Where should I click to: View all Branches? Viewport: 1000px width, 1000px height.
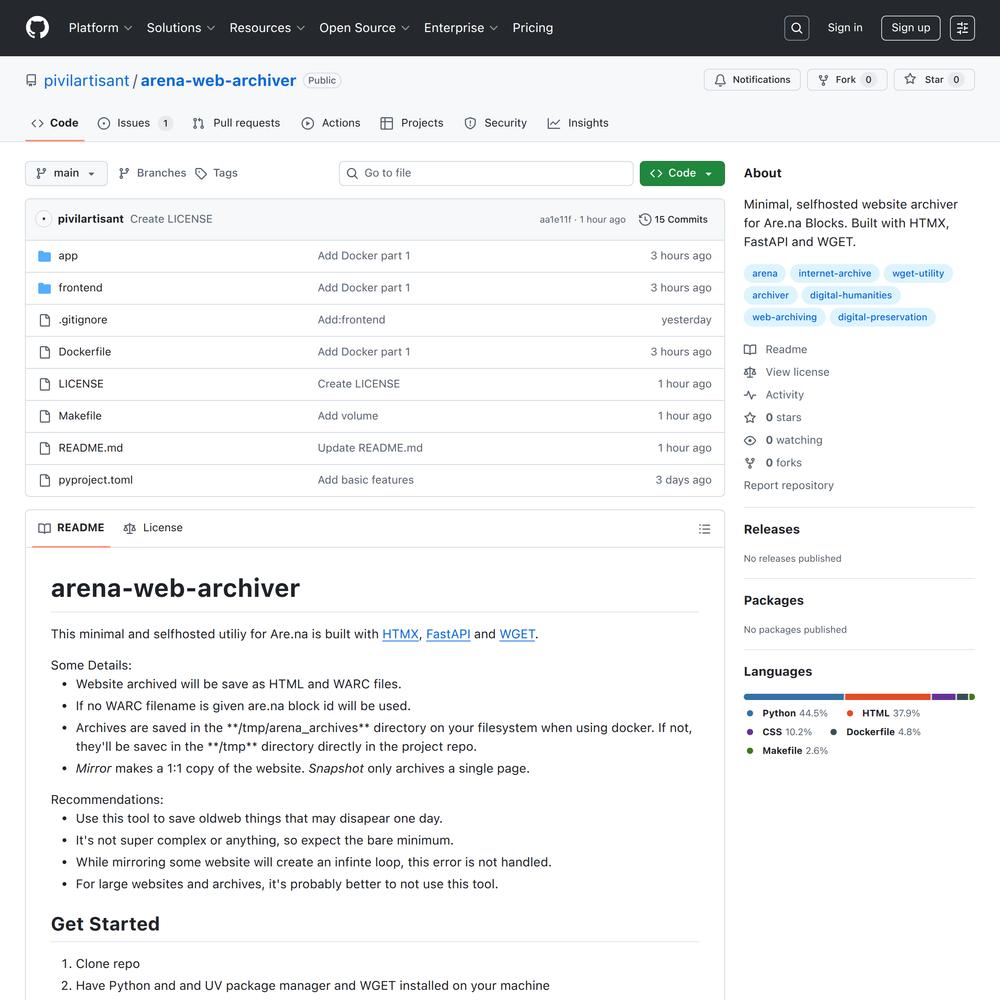pyautogui.click(x=152, y=173)
